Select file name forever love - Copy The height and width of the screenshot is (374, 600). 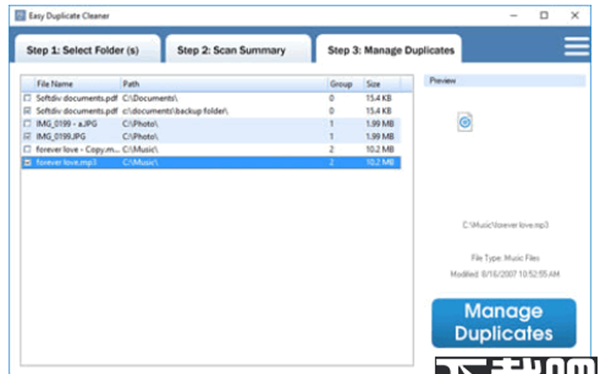78,149
